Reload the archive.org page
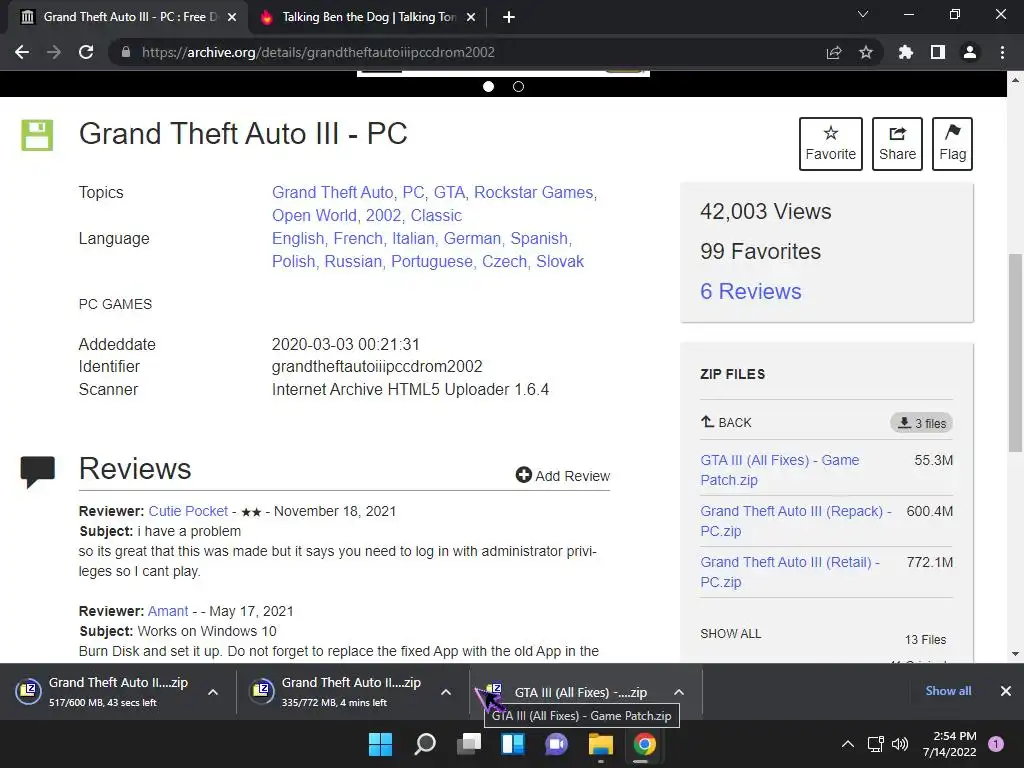The height and width of the screenshot is (768, 1024). tap(86, 52)
